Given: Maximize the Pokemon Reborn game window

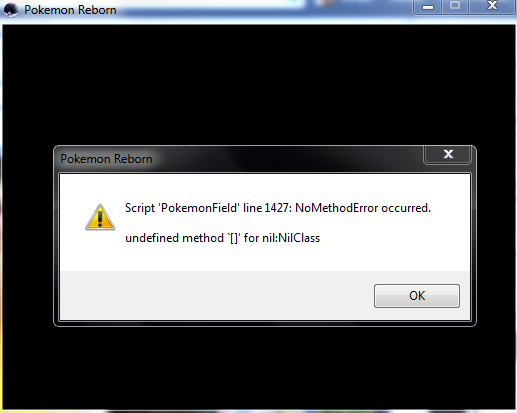Looking at the screenshot, I should pos(455,7).
